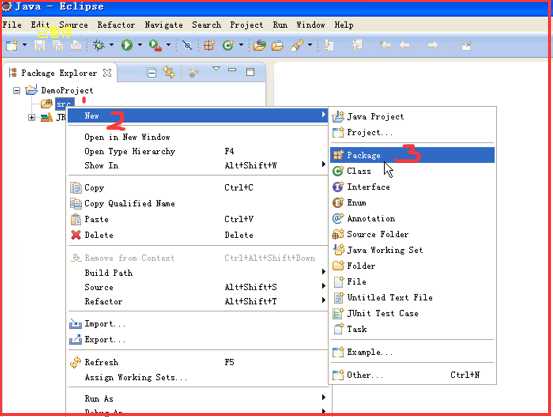This screenshot has width=553, height=417.
Task: Choose Import... in the context menu
Action: [x=198, y=324]
